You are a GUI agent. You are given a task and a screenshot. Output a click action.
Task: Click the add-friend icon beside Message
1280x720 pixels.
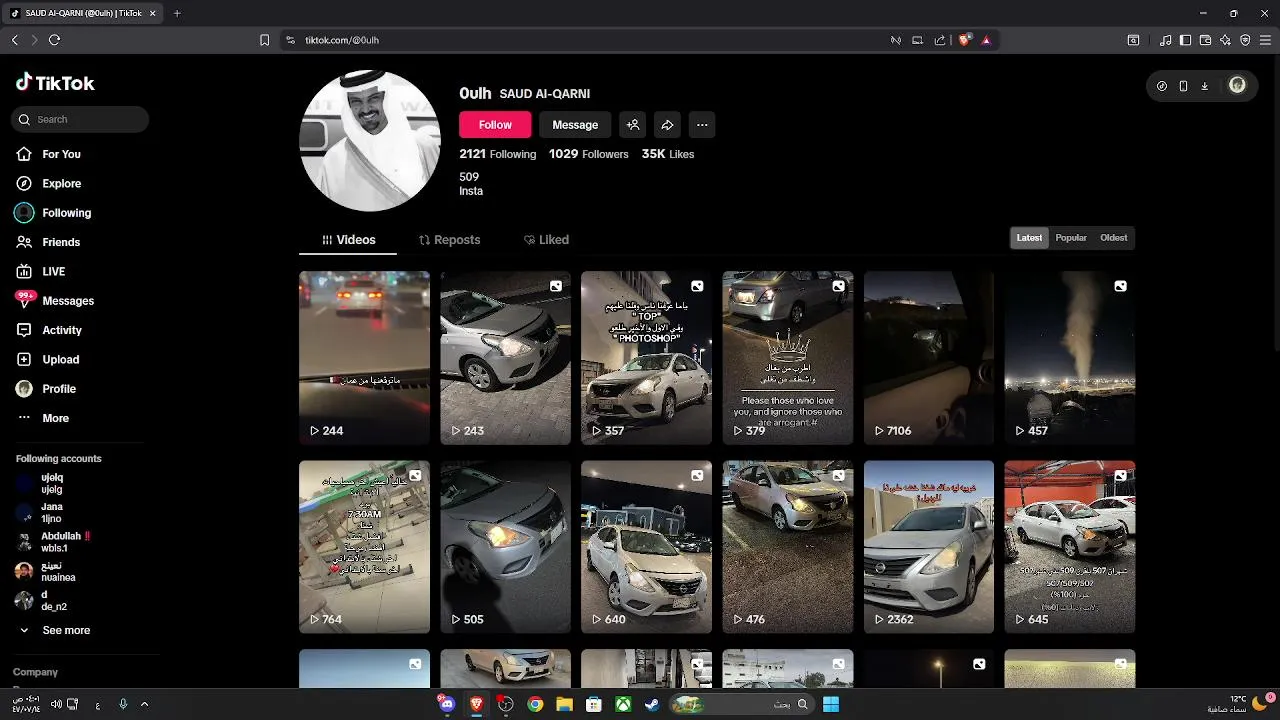click(x=632, y=125)
